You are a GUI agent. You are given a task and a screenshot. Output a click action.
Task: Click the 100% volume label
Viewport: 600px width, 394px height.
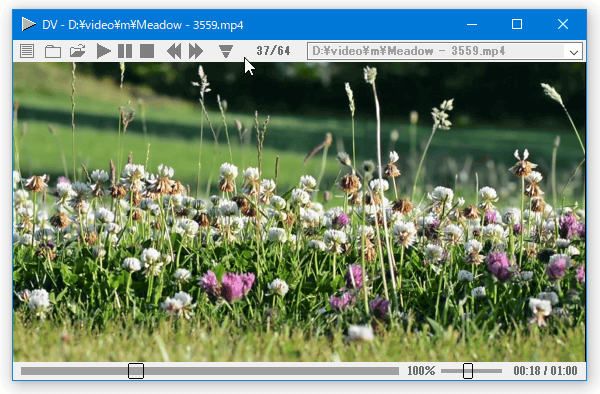click(421, 371)
